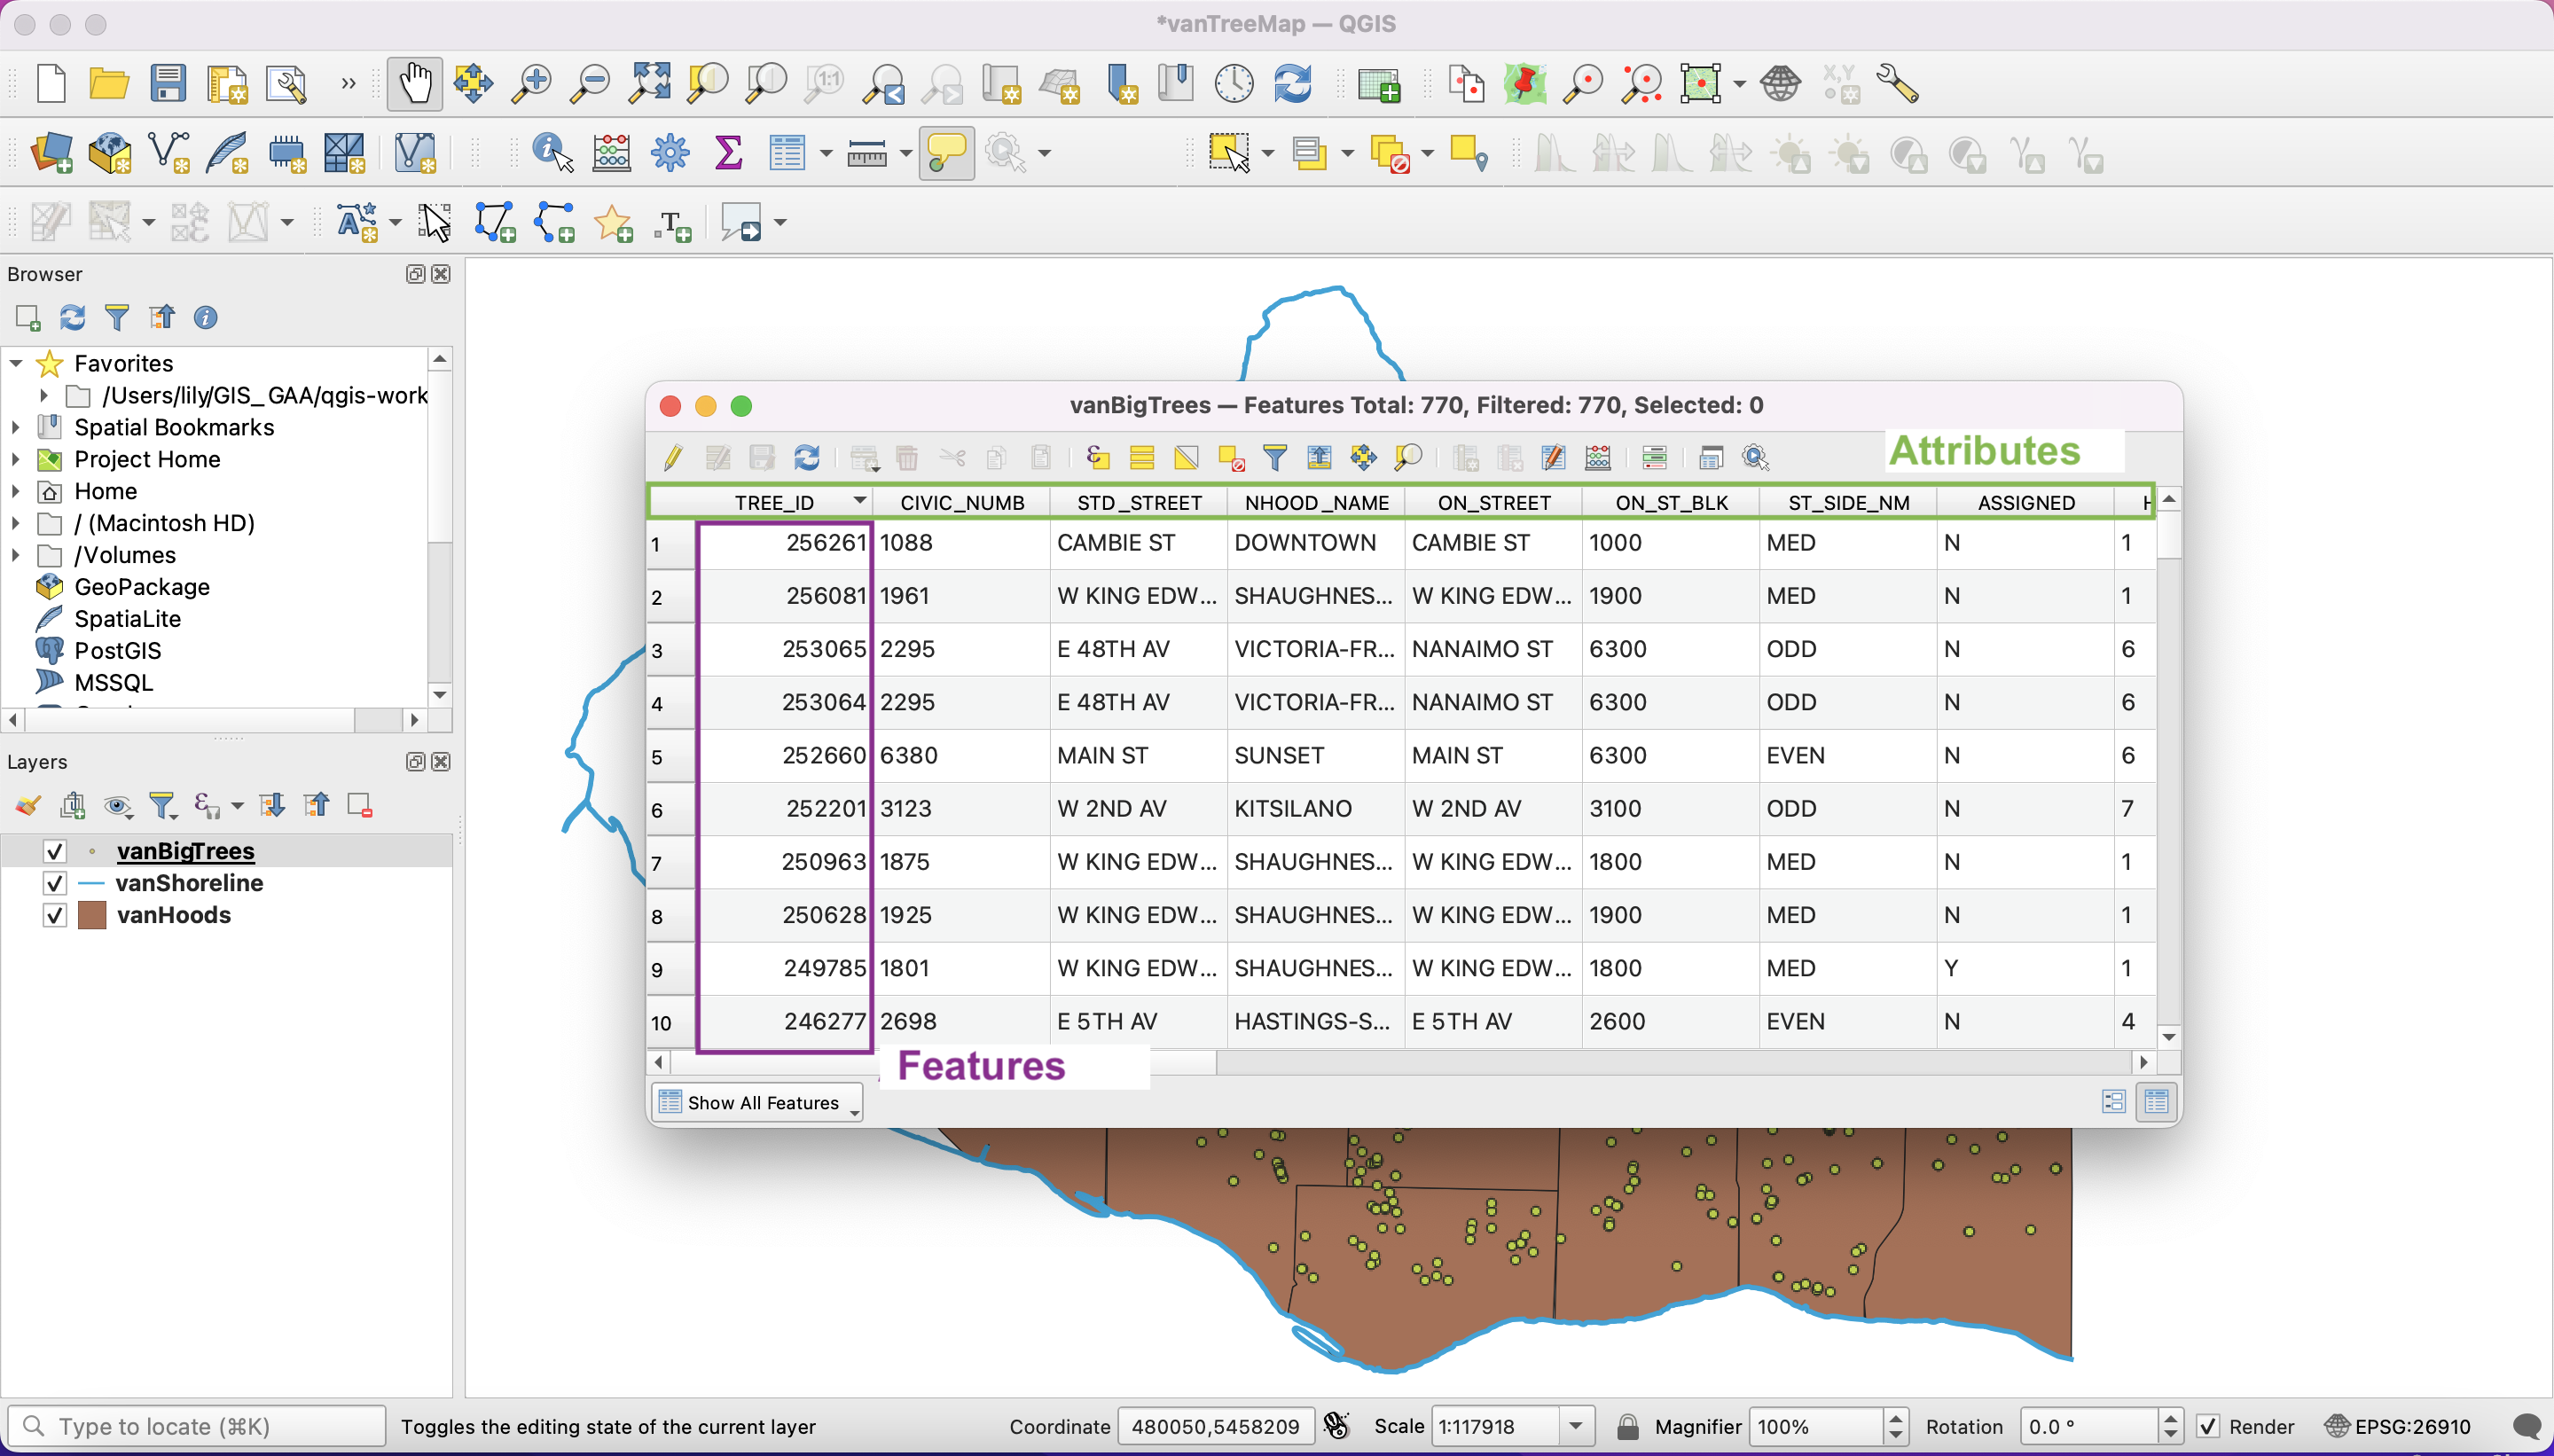
Task: Open field calculator abacus in attribute table
Action: click(1597, 458)
